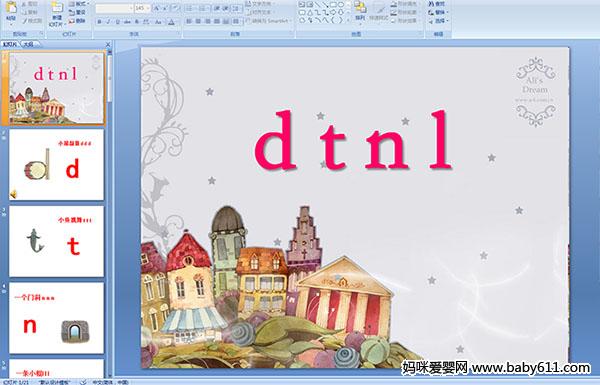Toggle Center text alignment
The height and width of the screenshot is (385, 600).
198,21
